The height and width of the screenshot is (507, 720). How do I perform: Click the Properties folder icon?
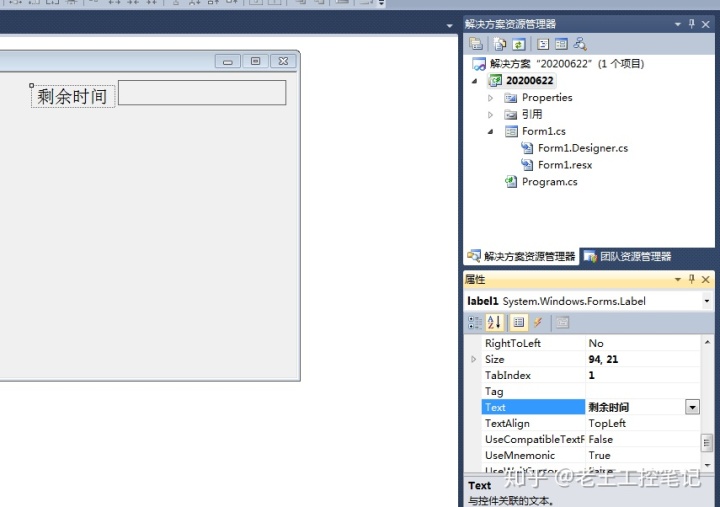[x=510, y=98]
